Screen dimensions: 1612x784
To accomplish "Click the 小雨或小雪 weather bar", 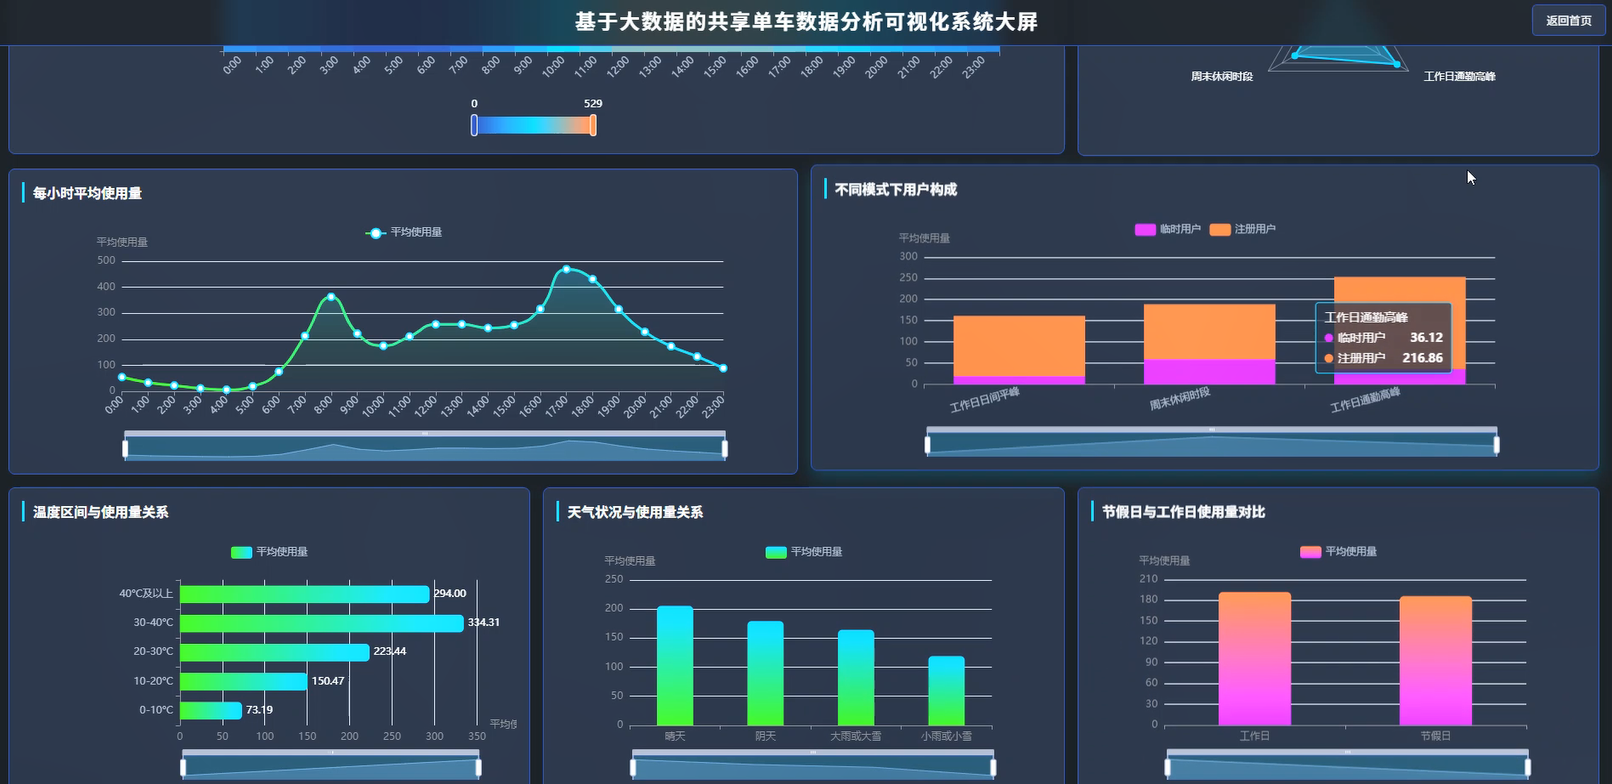I will pos(946,691).
